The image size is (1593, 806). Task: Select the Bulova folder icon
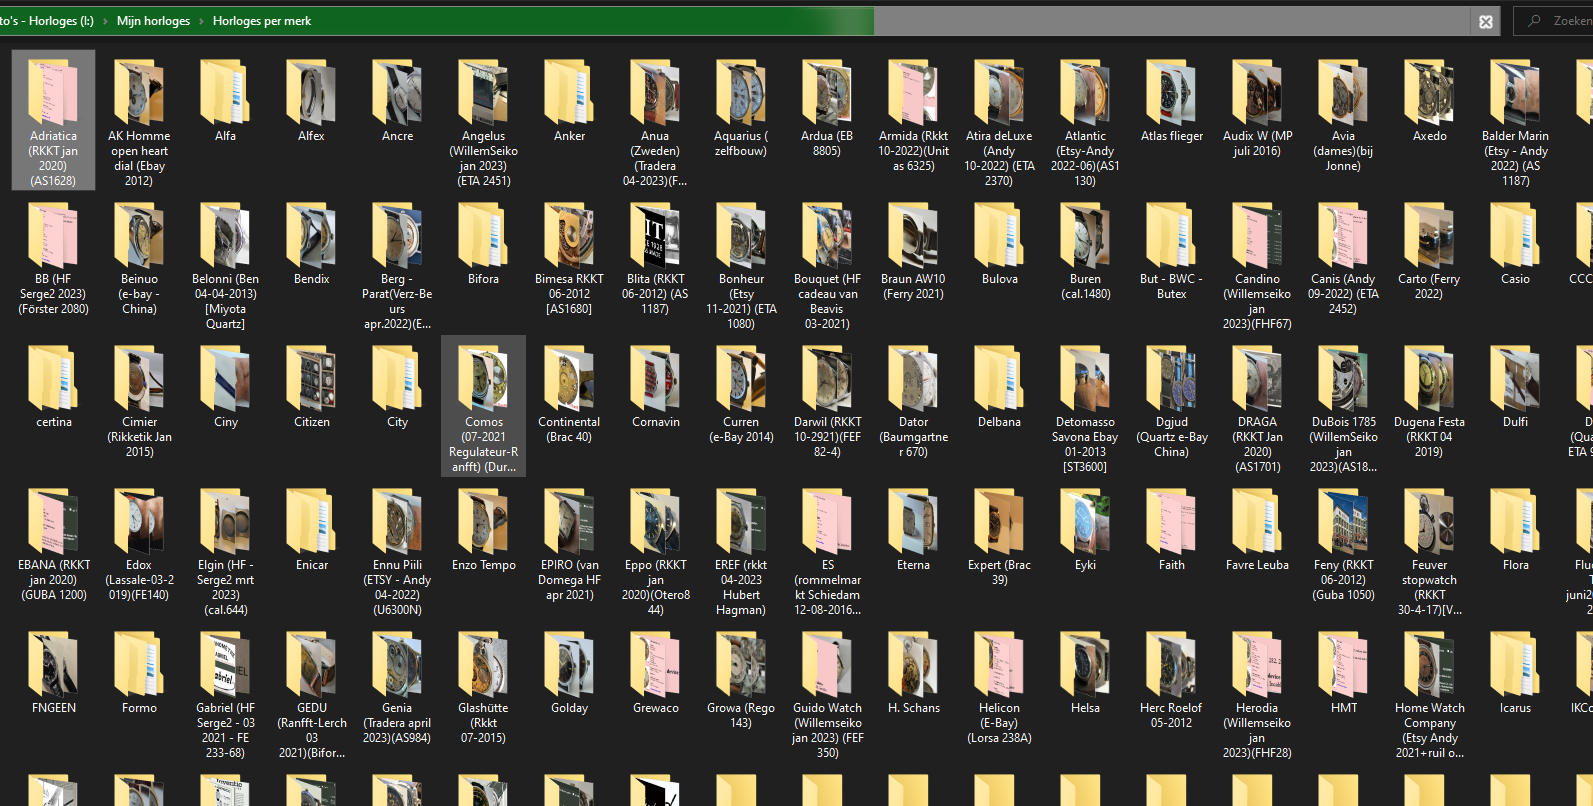coord(999,235)
